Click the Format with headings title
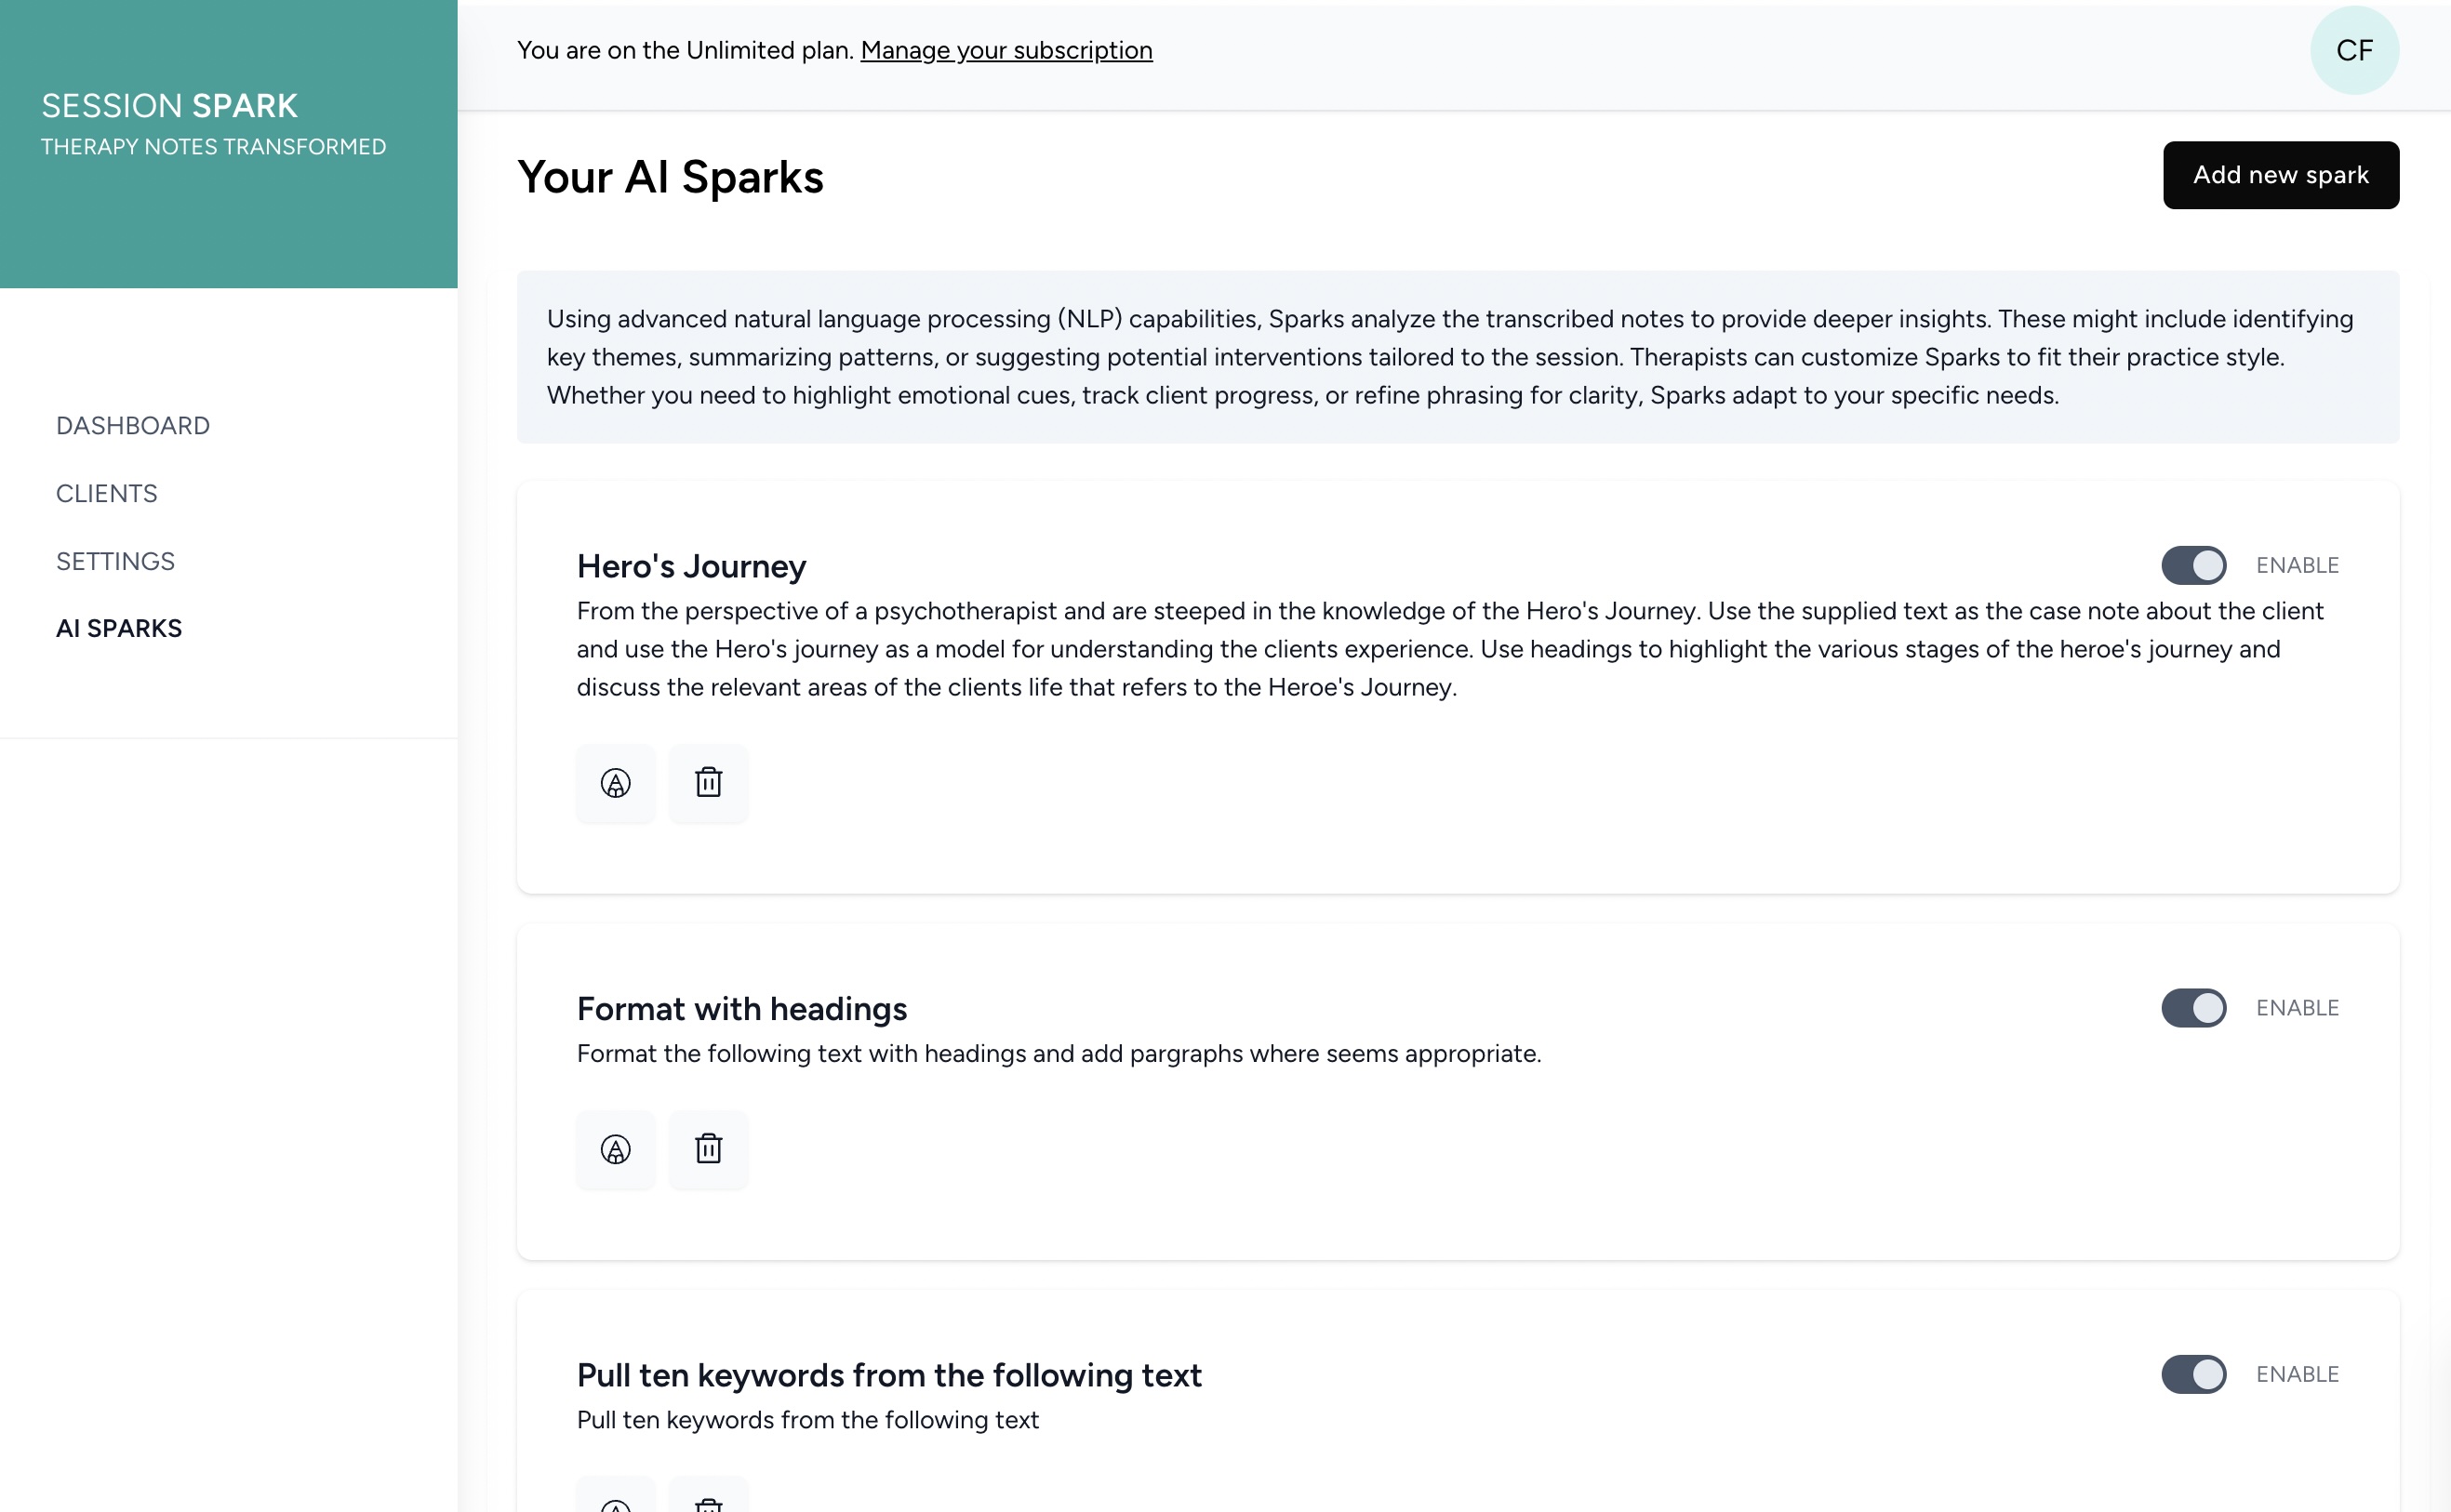 (x=742, y=1009)
